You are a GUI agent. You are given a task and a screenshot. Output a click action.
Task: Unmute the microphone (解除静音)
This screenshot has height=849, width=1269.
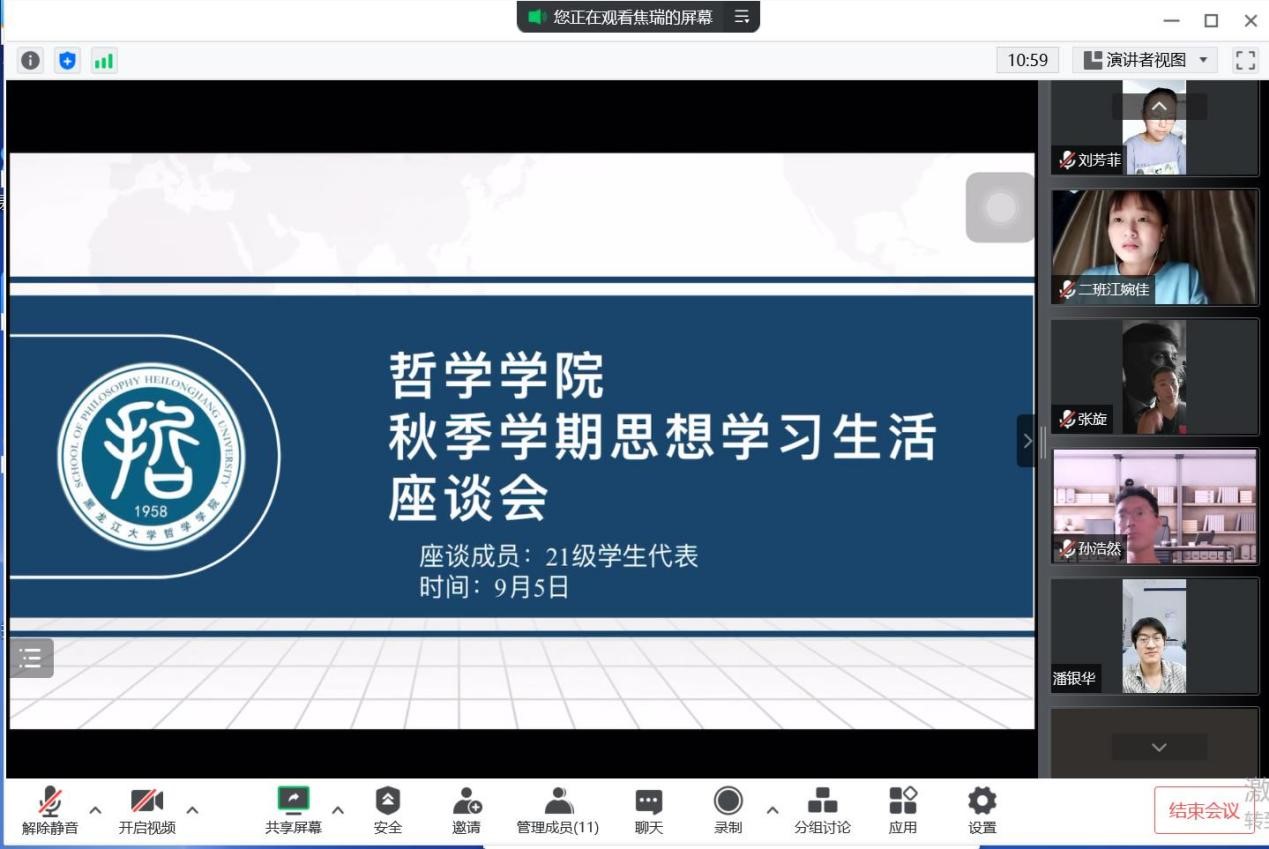coord(49,811)
